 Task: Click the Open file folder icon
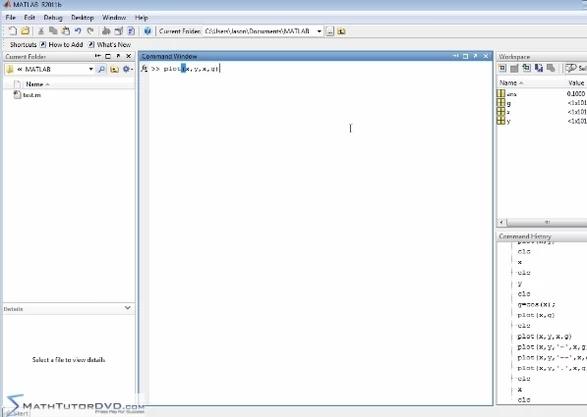(25, 31)
